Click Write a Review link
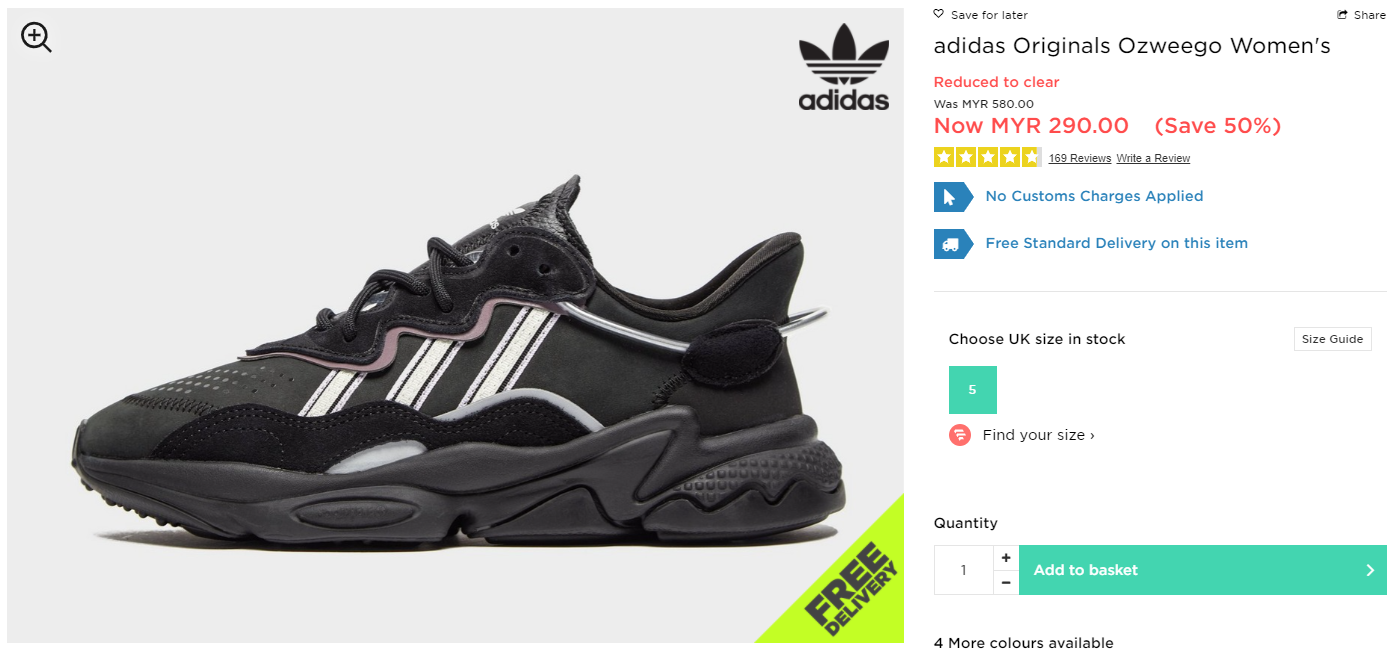1397x656 pixels. [x=1153, y=158]
